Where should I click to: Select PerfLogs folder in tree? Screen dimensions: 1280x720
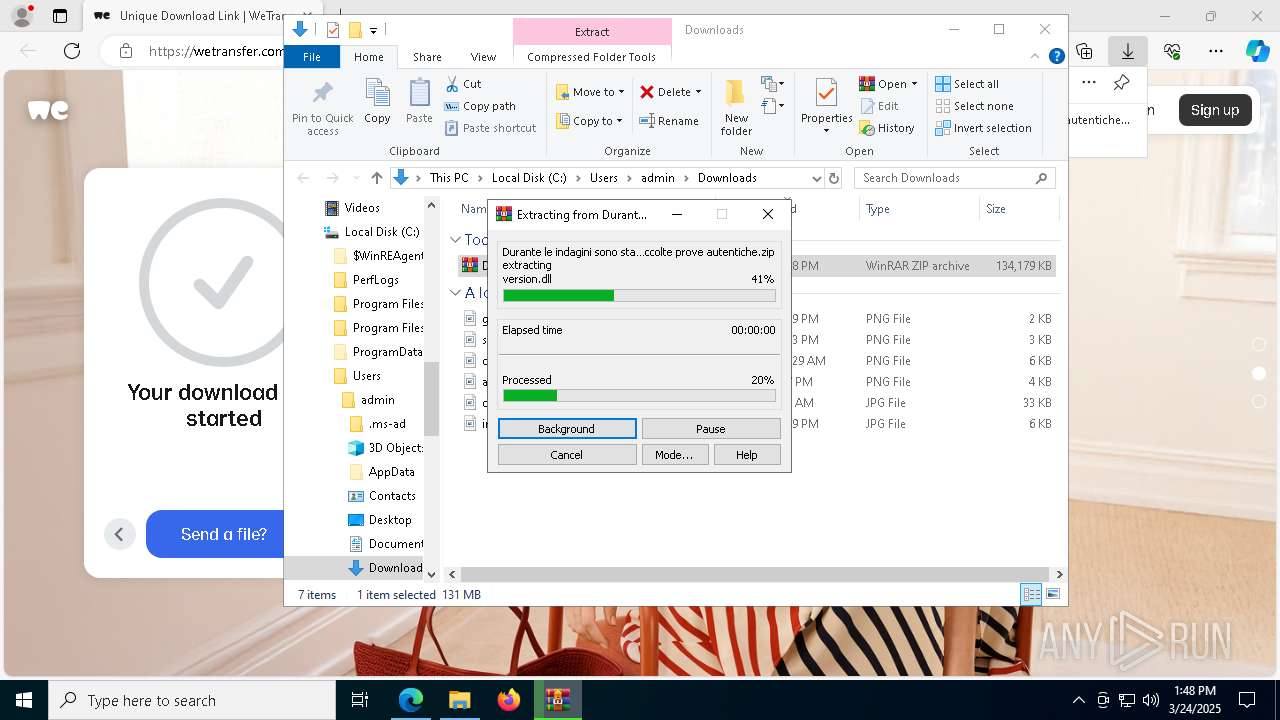click(x=366, y=280)
